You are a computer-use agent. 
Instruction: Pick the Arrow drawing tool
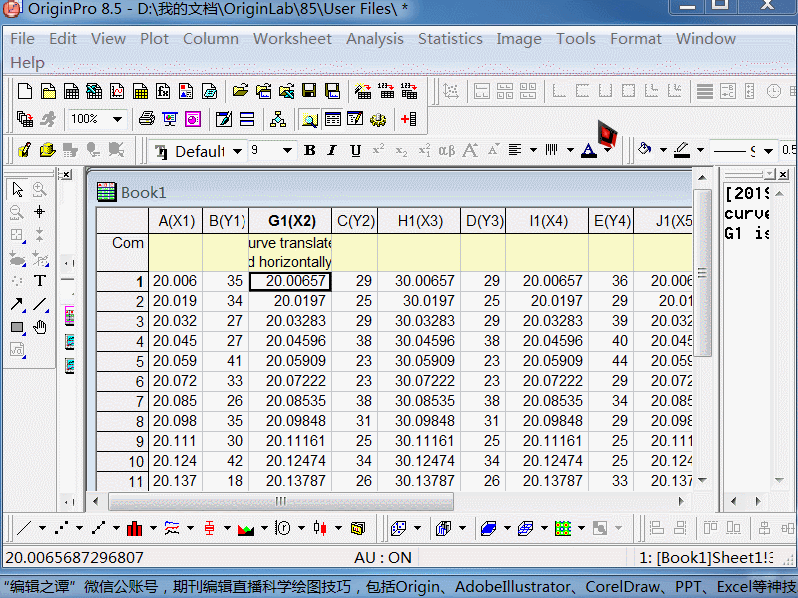[17, 304]
